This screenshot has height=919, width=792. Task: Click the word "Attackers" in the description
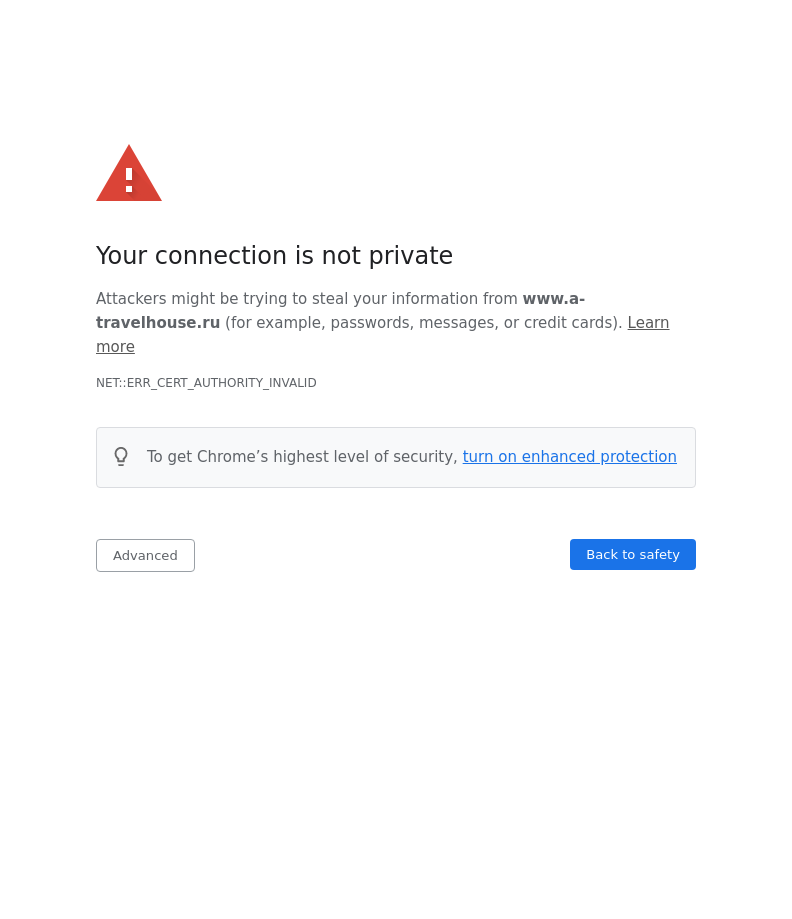pos(131,299)
